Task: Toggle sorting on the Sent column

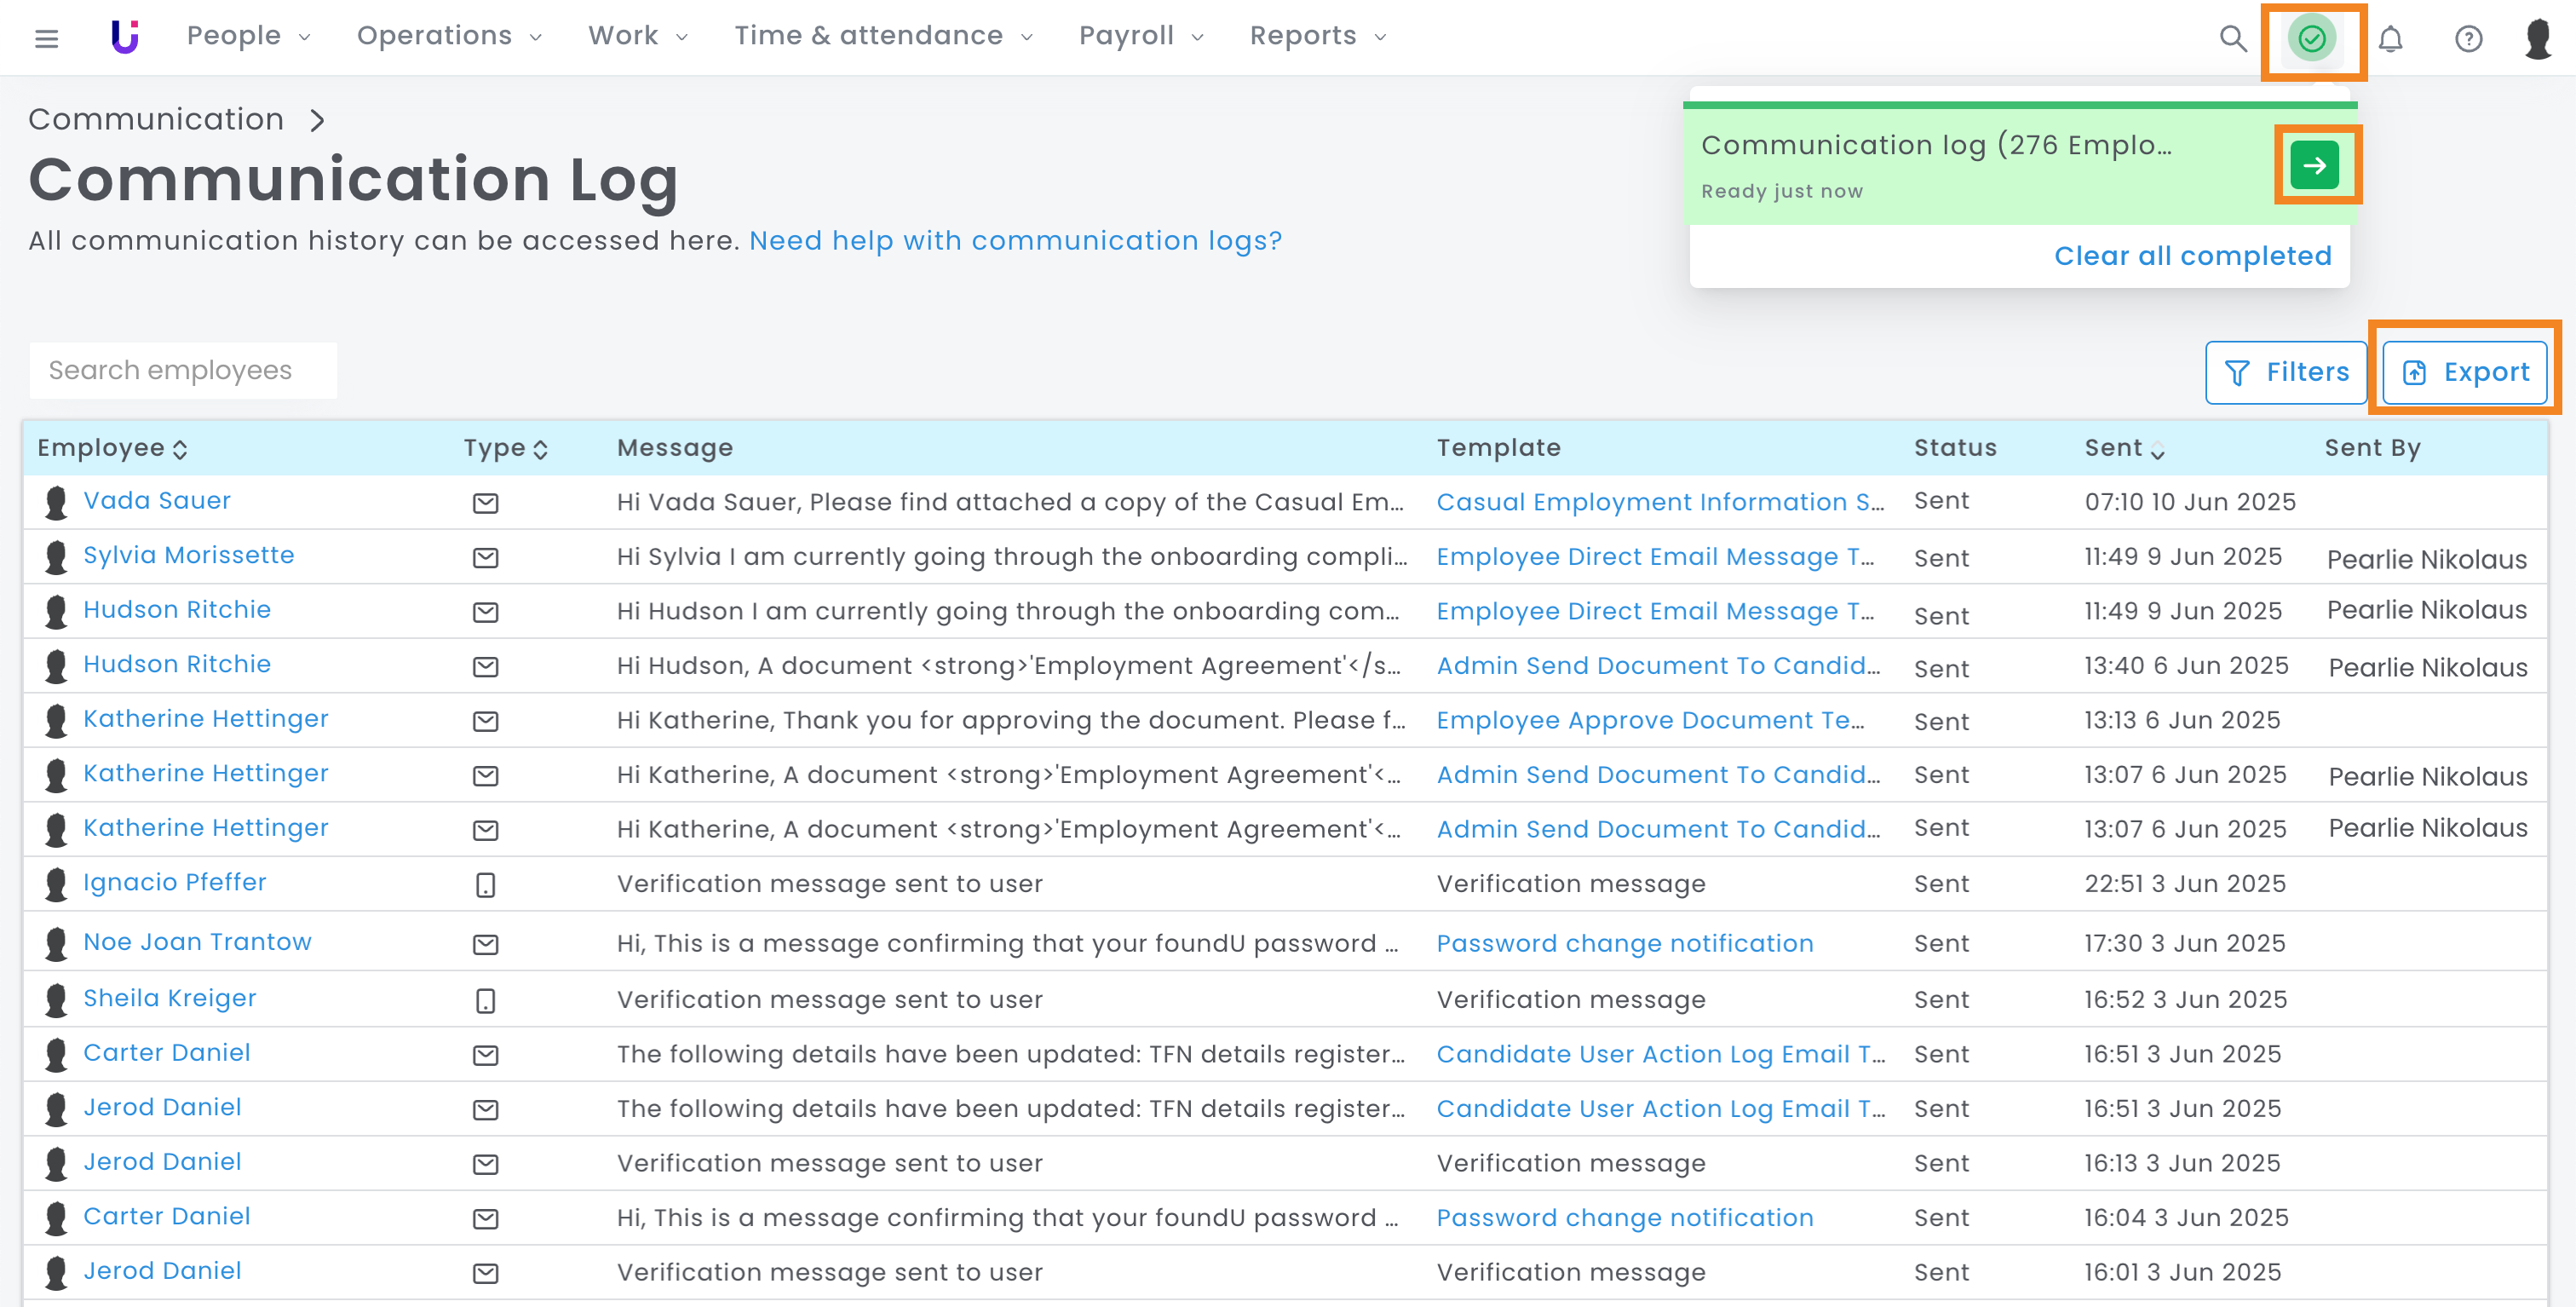Action: 2124,449
